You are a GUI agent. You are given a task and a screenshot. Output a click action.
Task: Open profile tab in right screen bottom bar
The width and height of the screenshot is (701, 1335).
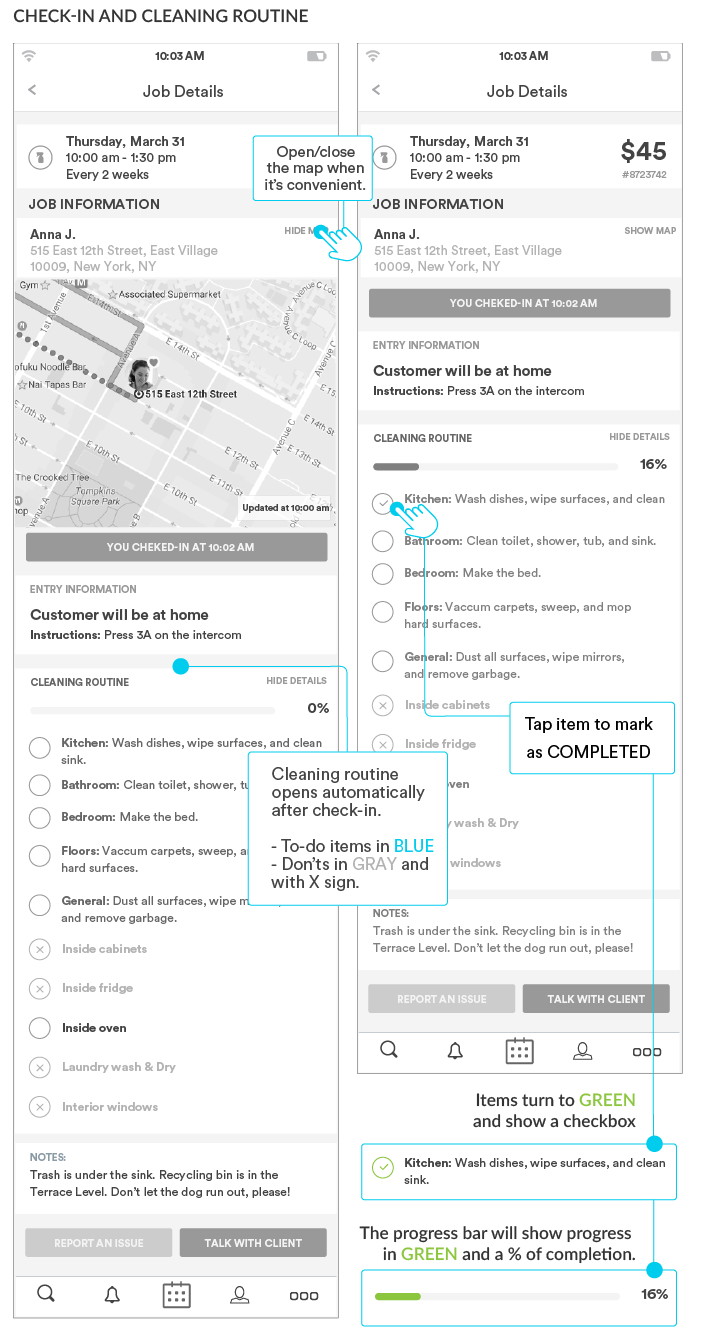pyautogui.click(x=583, y=1050)
